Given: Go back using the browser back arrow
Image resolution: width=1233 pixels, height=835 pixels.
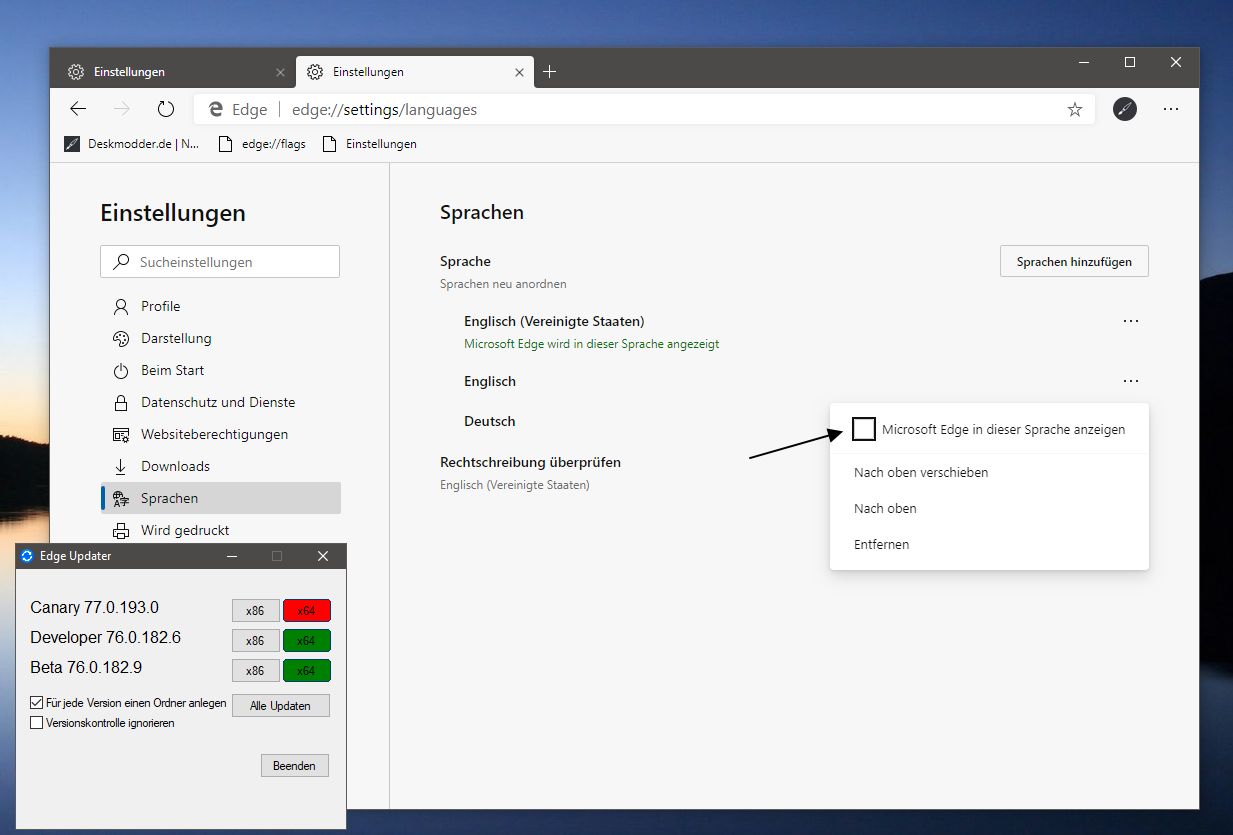Looking at the screenshot, I should 78,110.
